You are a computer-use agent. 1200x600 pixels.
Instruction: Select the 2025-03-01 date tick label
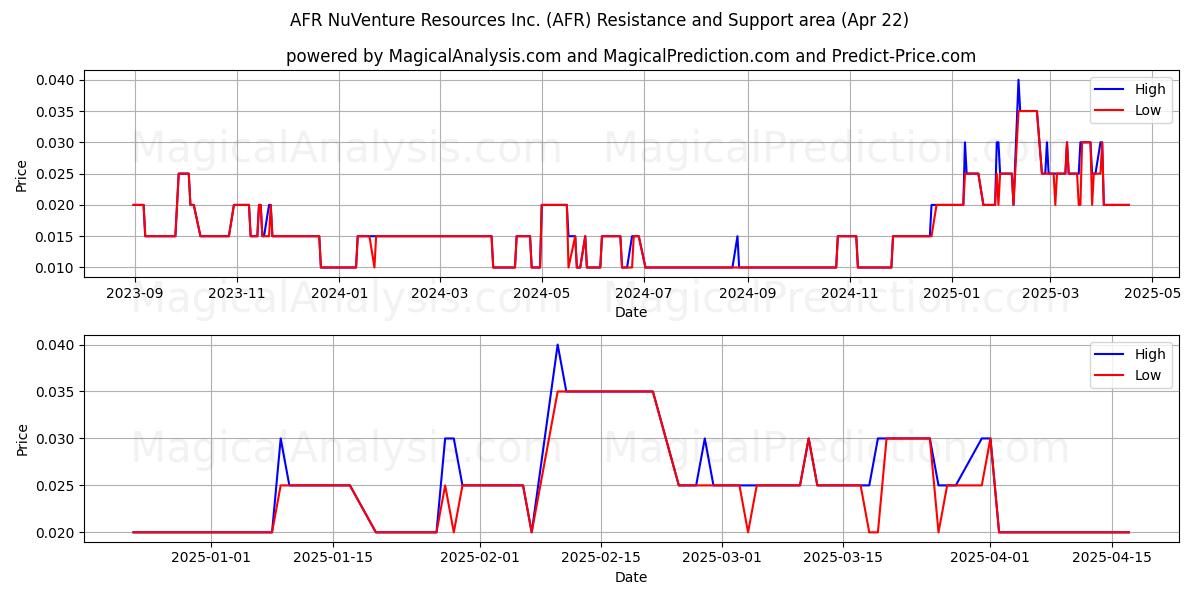[x=722, y=558]
